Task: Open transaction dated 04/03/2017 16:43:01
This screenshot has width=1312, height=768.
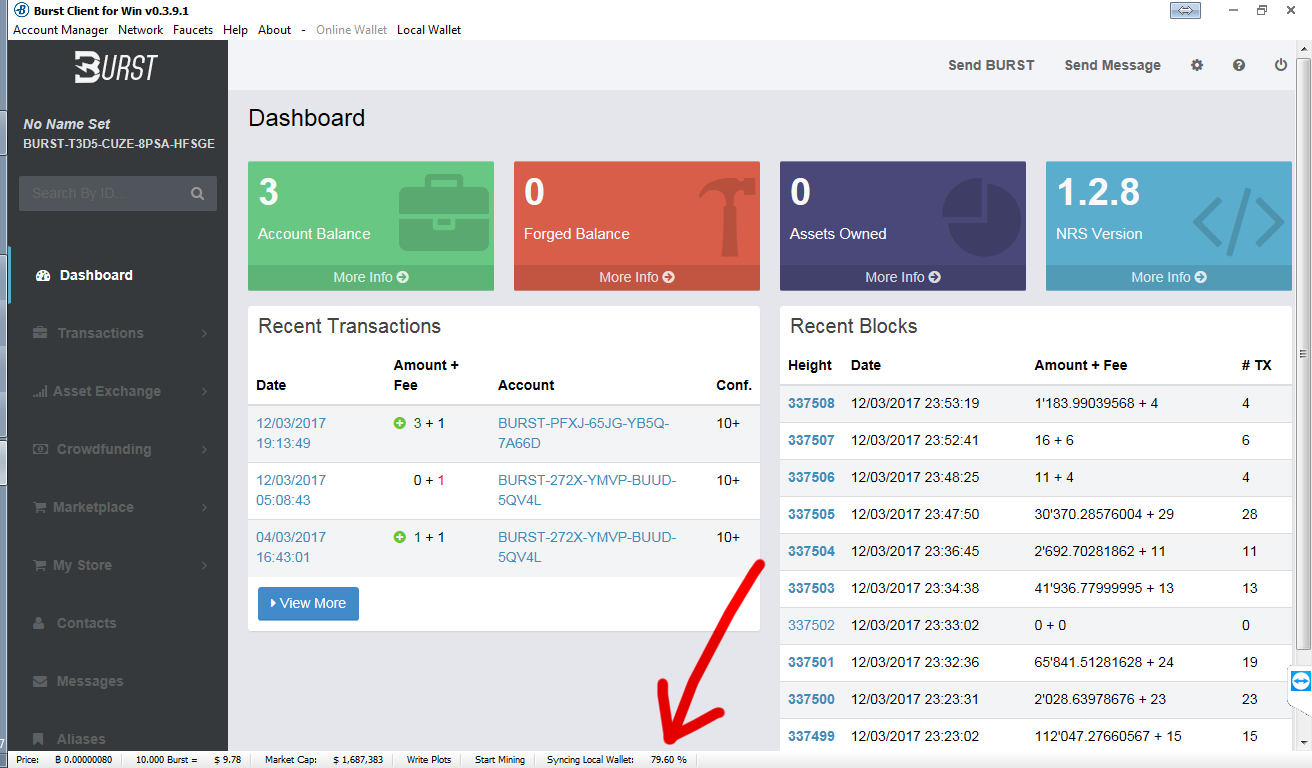Action: (291, 547)
